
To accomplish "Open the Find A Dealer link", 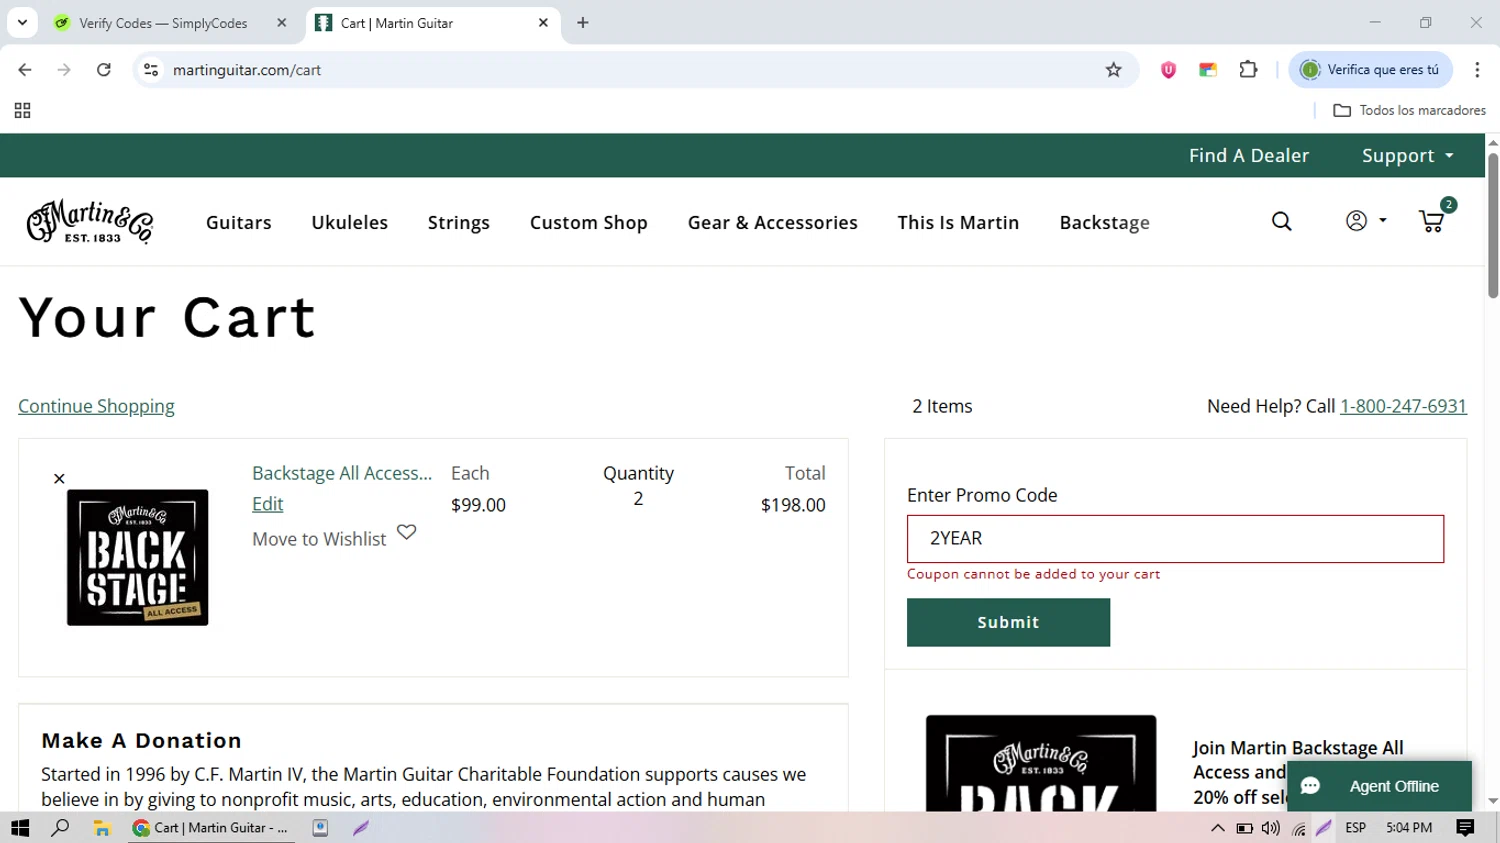I will pos(1249,156).
